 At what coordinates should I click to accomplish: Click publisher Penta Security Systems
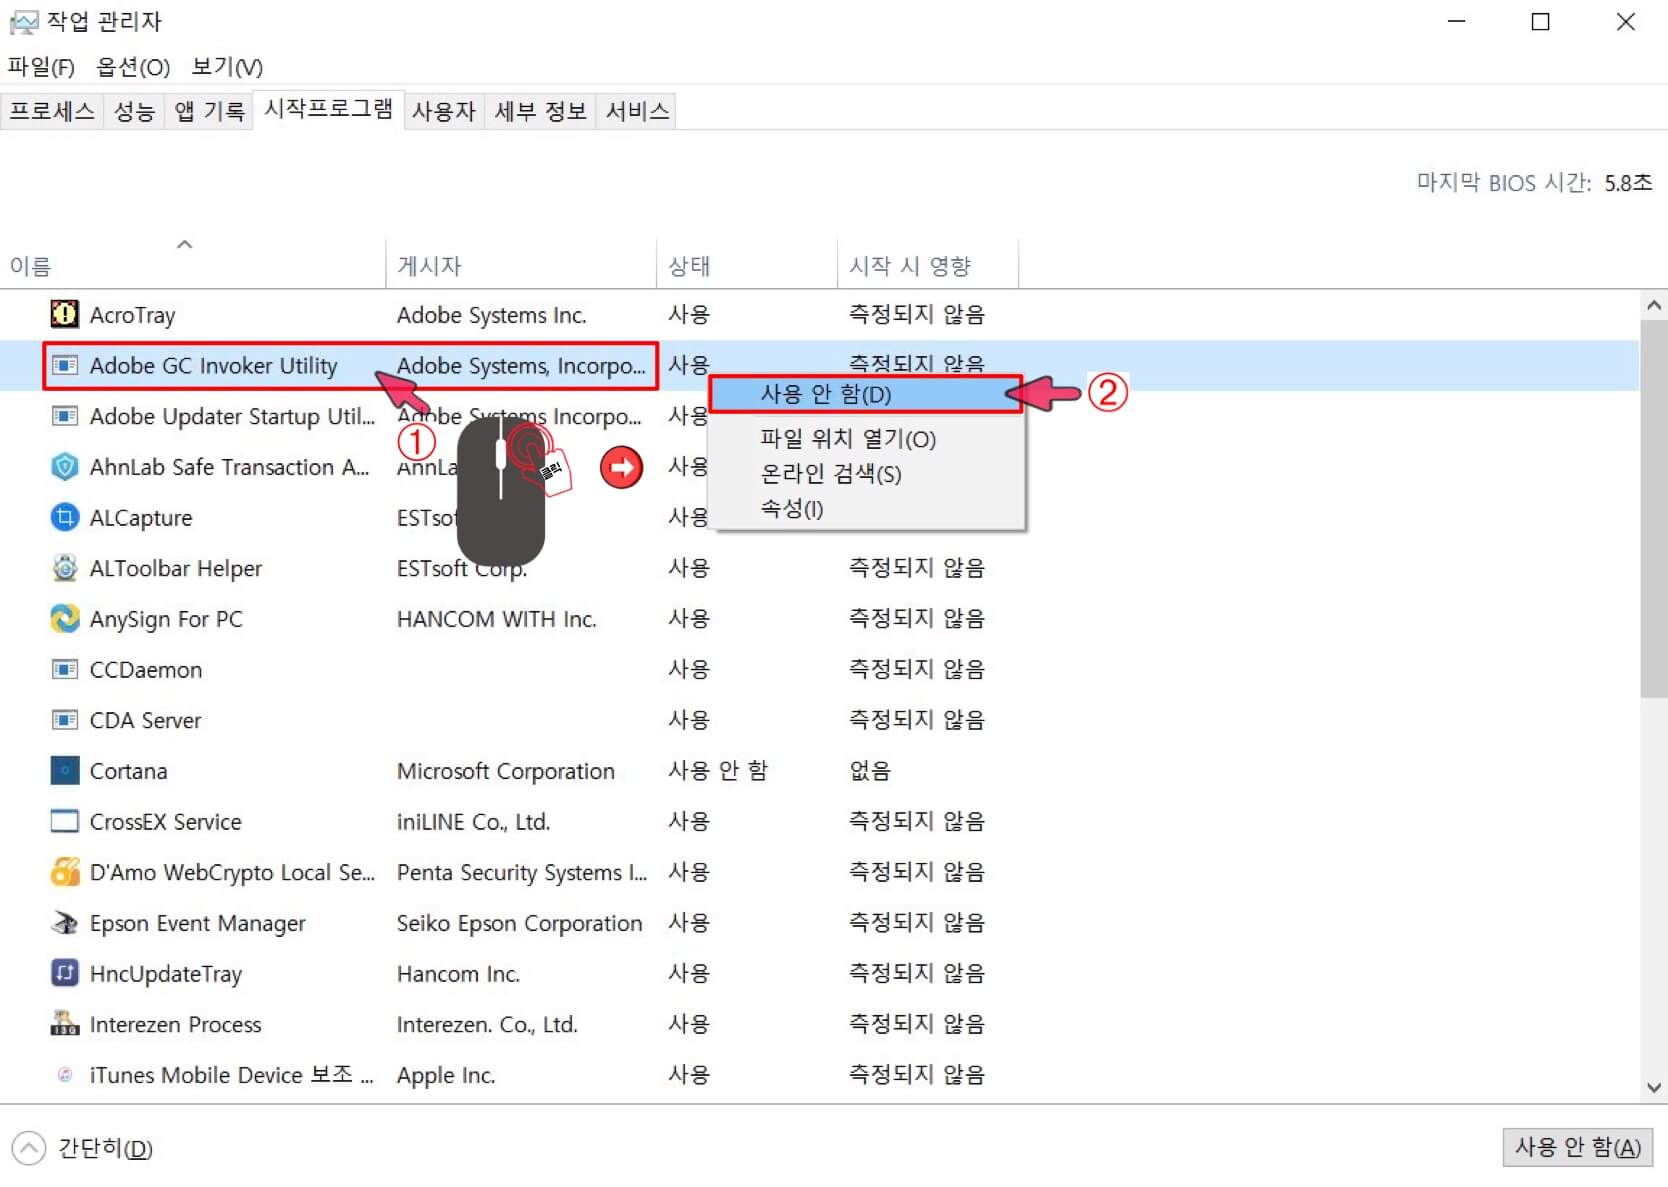[521, 873]
